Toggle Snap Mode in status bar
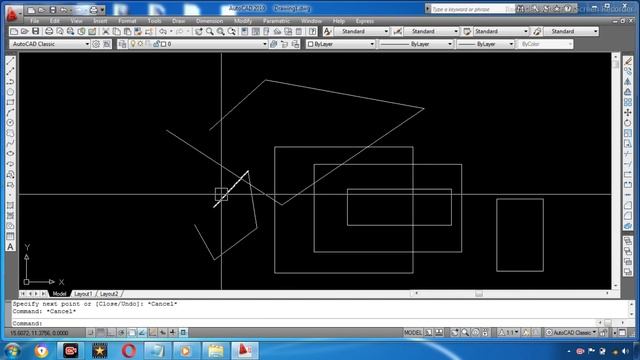Screen dimensions: 640x360 (x=91, y=333)
